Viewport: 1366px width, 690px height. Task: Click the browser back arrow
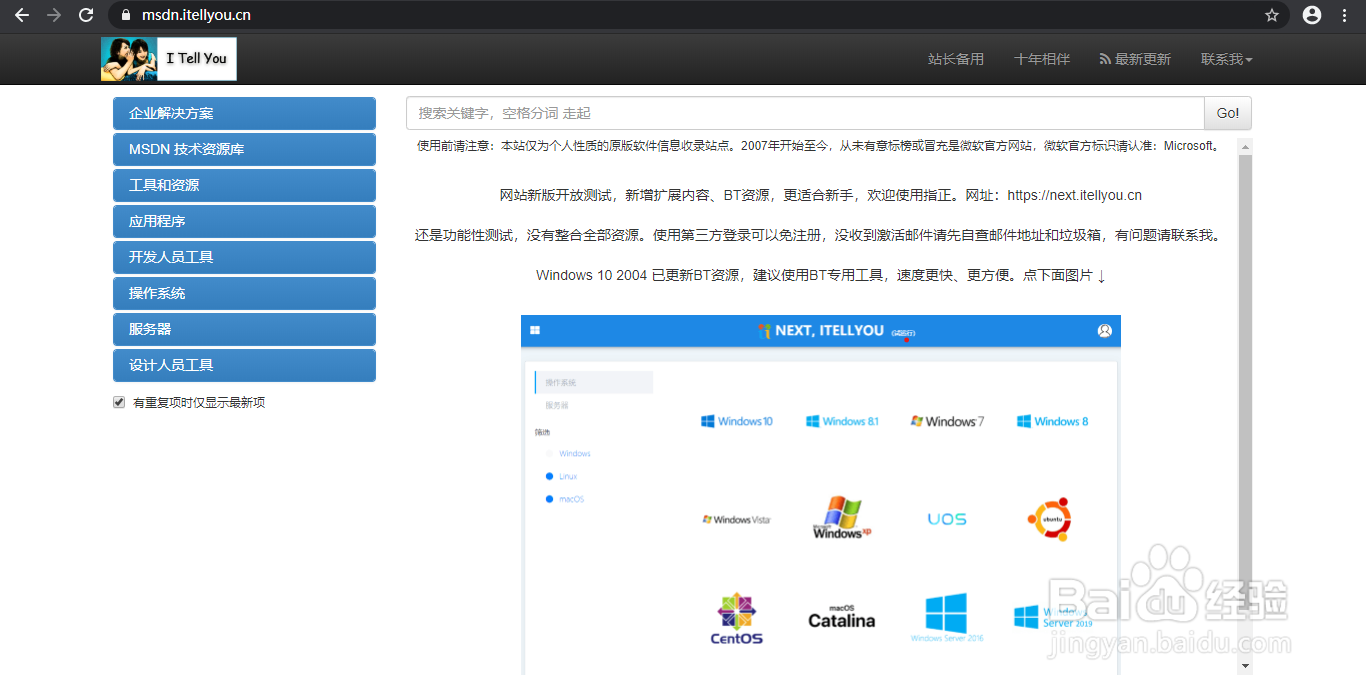[21, 15]
